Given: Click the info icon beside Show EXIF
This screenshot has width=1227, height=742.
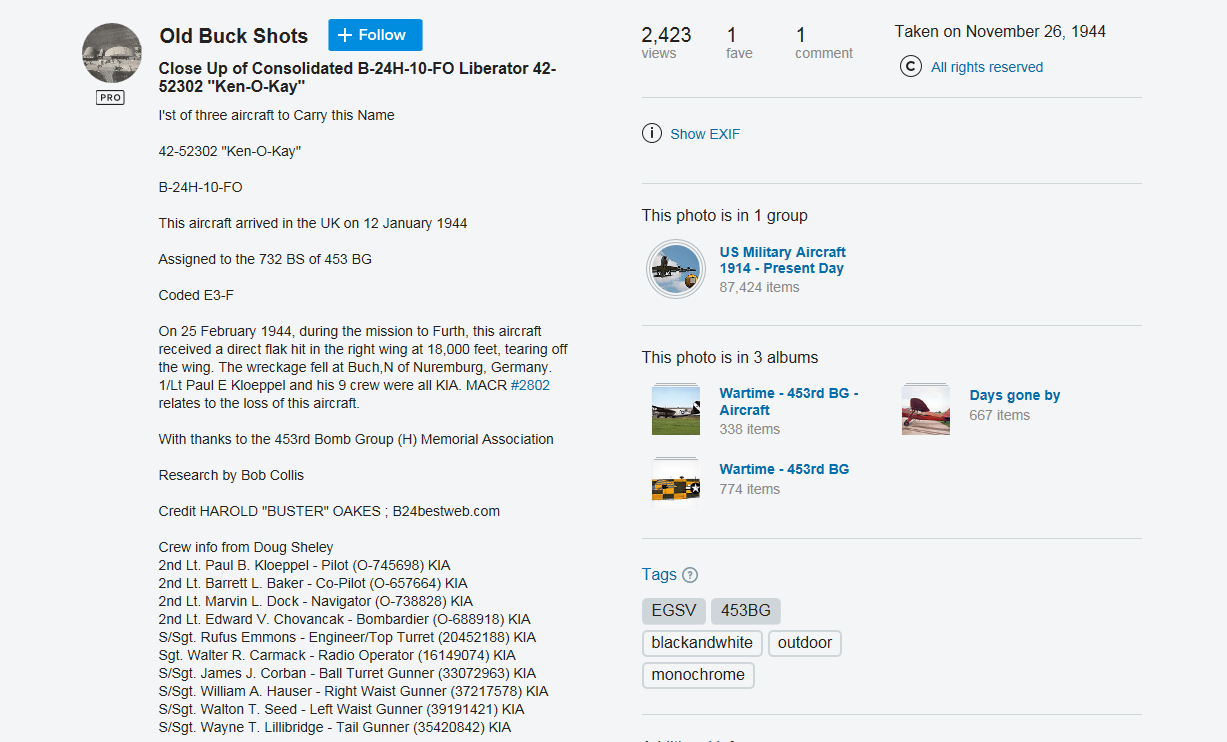Looking at the screenshot, I should [x=652, y=133].
